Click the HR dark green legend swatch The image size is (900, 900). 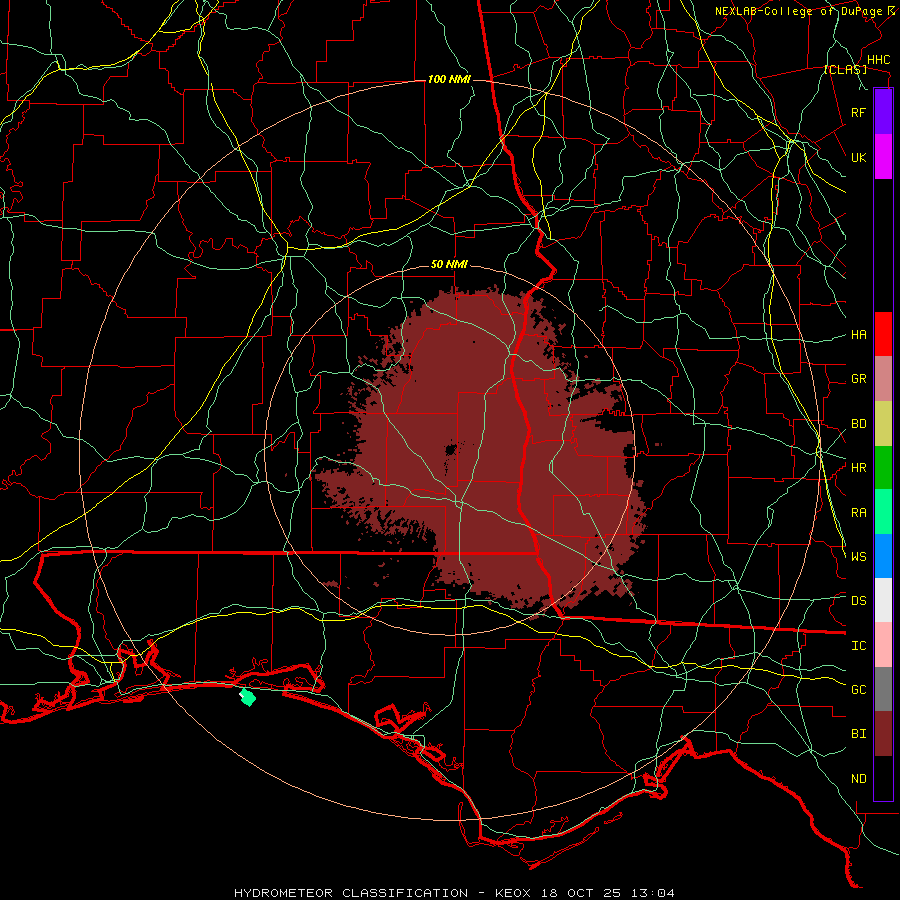click(x=883, y=468)
